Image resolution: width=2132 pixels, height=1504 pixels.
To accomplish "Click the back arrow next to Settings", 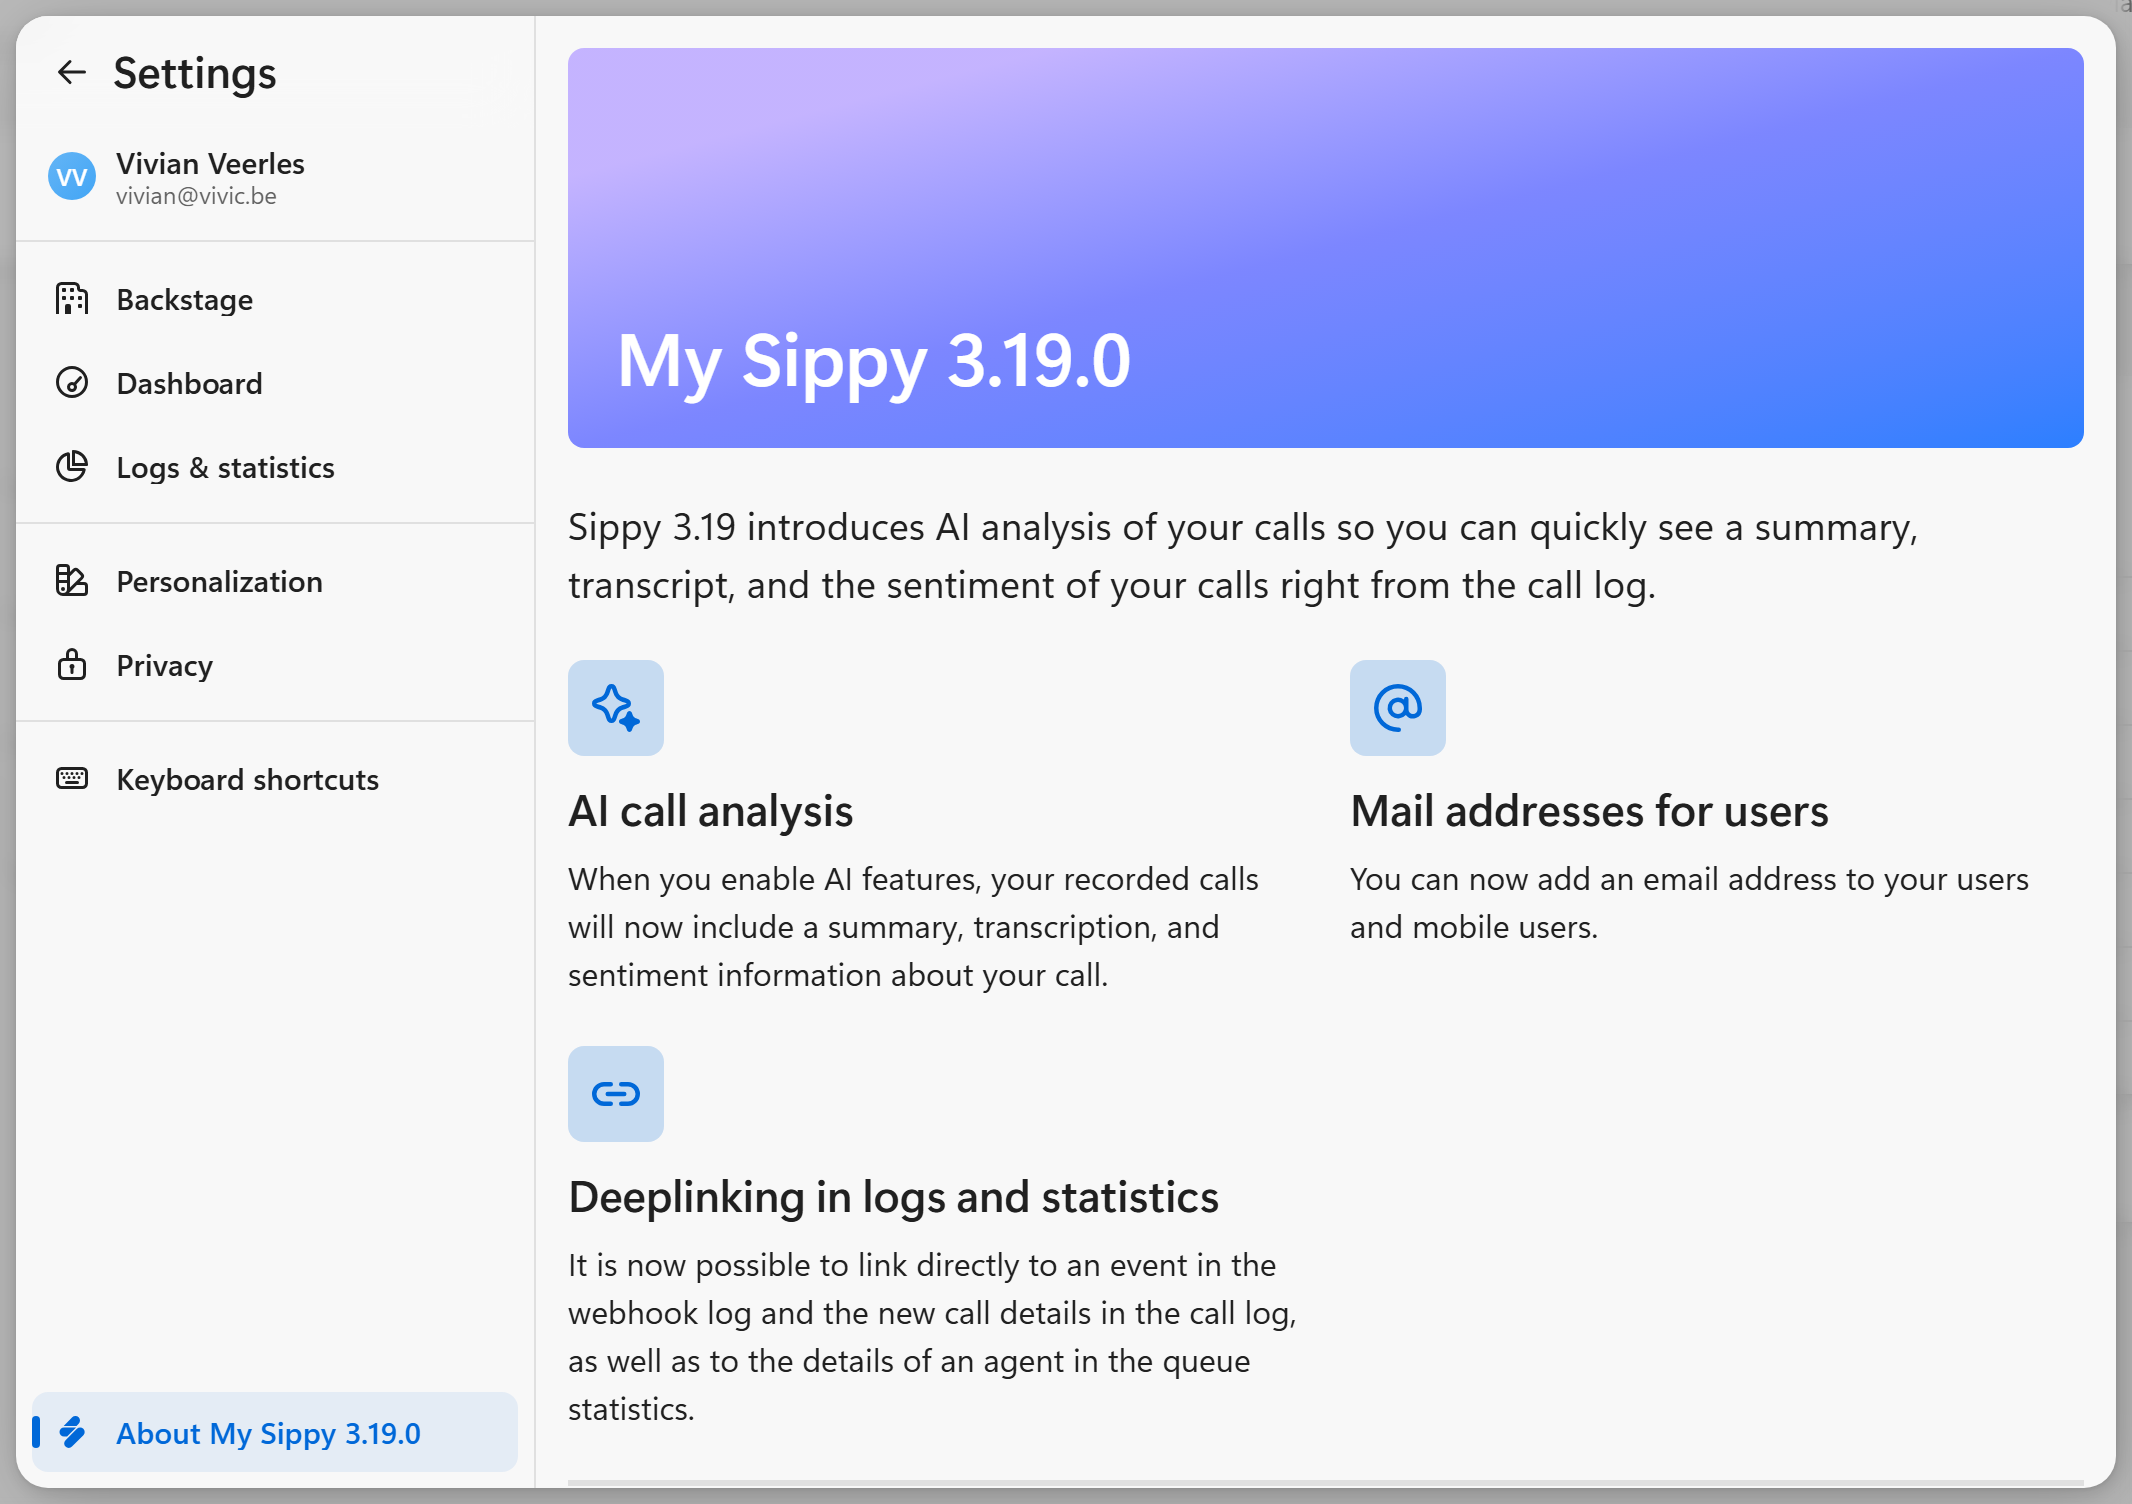I will click(72, 72).
